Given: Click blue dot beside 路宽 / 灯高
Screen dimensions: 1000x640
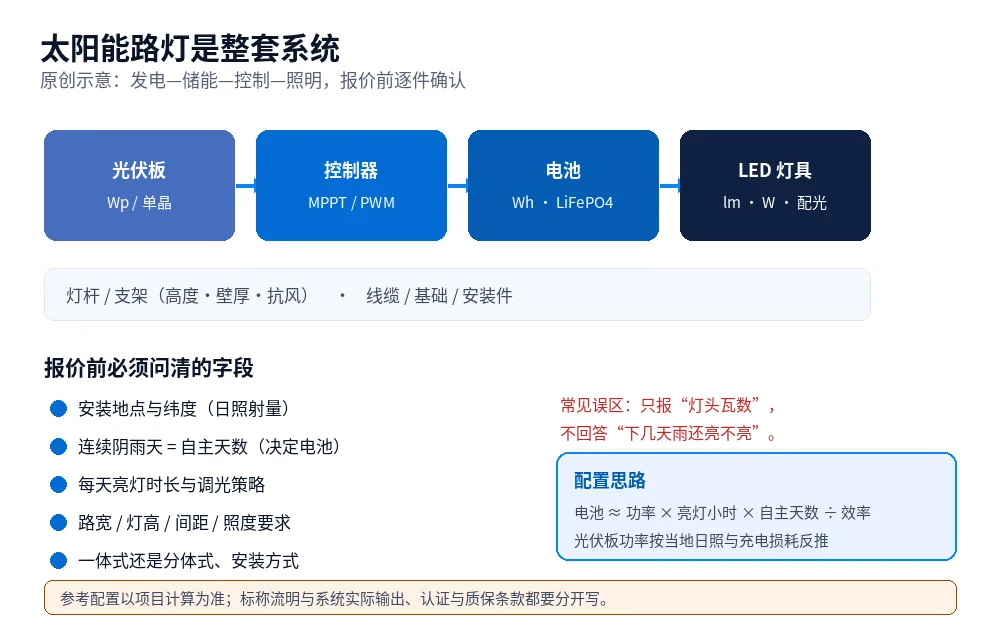Looking at the screenshot, I should (x=59, y=523).
